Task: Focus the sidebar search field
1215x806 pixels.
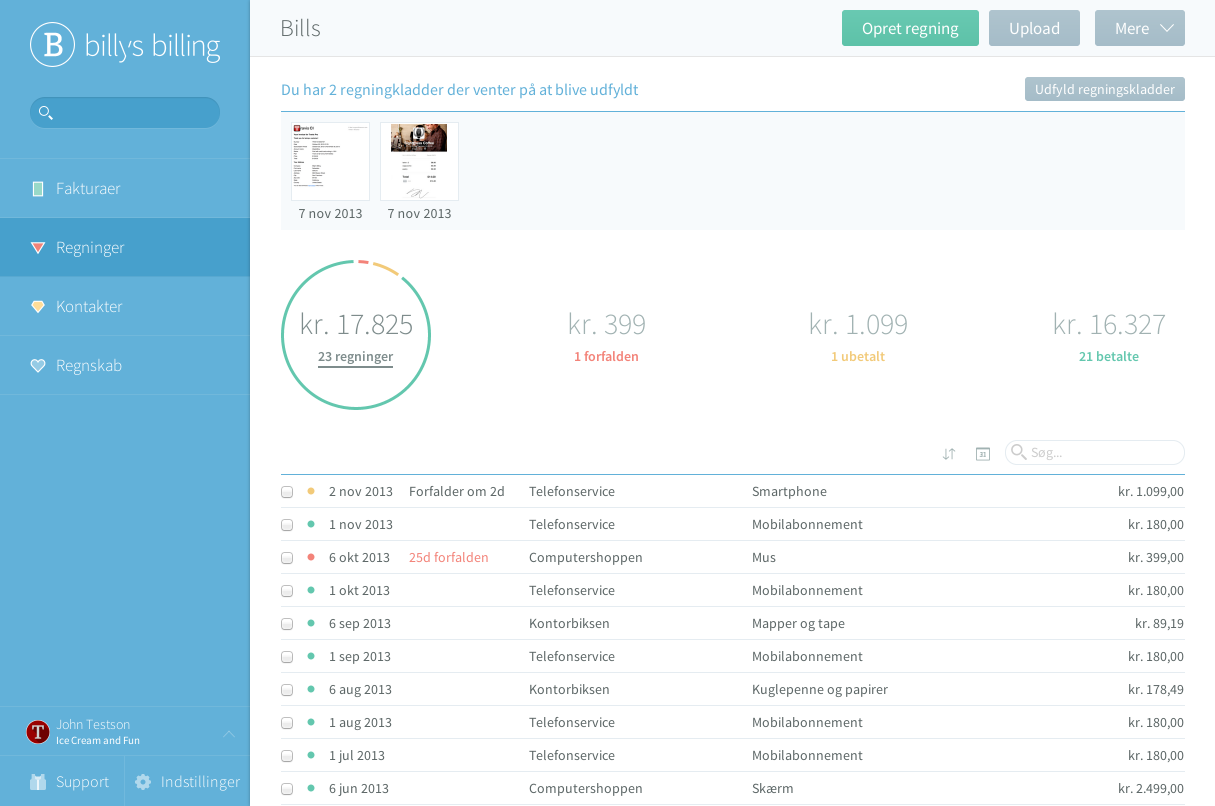Action: click(x=125, y=112)
